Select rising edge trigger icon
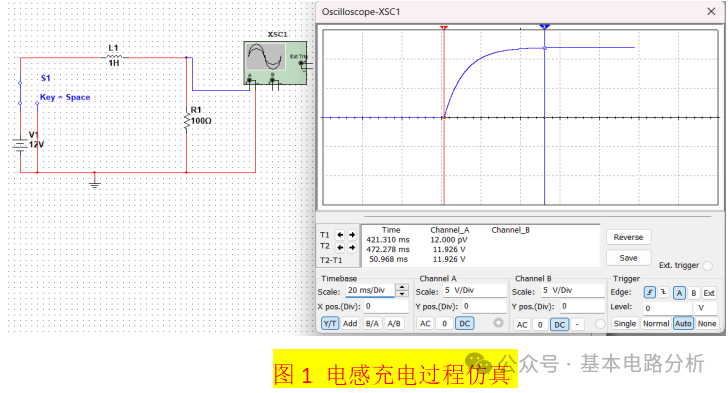This screenshot has width=728, height=393. click(650, 293)
